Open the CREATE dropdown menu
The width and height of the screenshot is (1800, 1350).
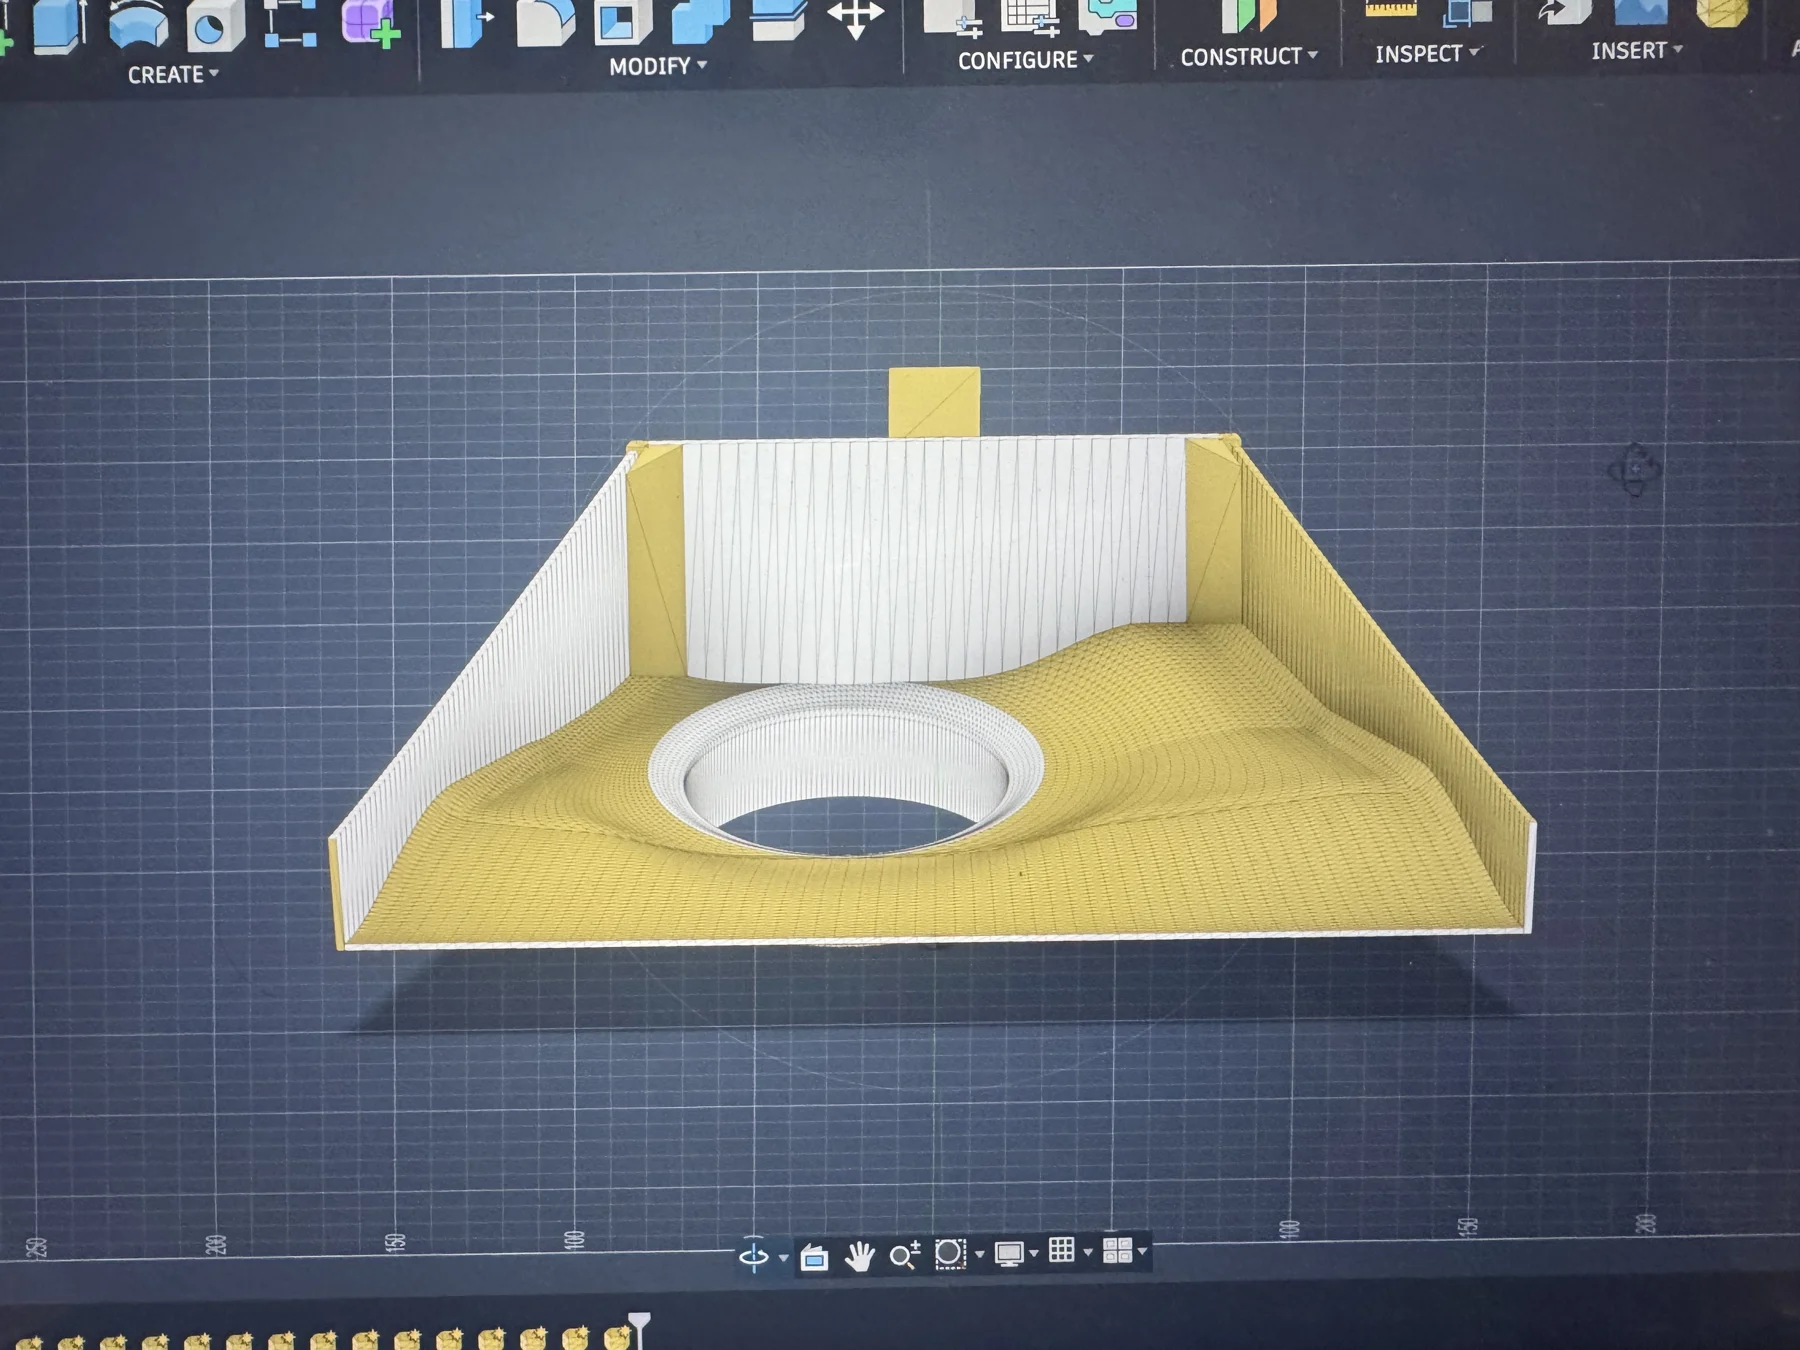(x=173, y=75)
